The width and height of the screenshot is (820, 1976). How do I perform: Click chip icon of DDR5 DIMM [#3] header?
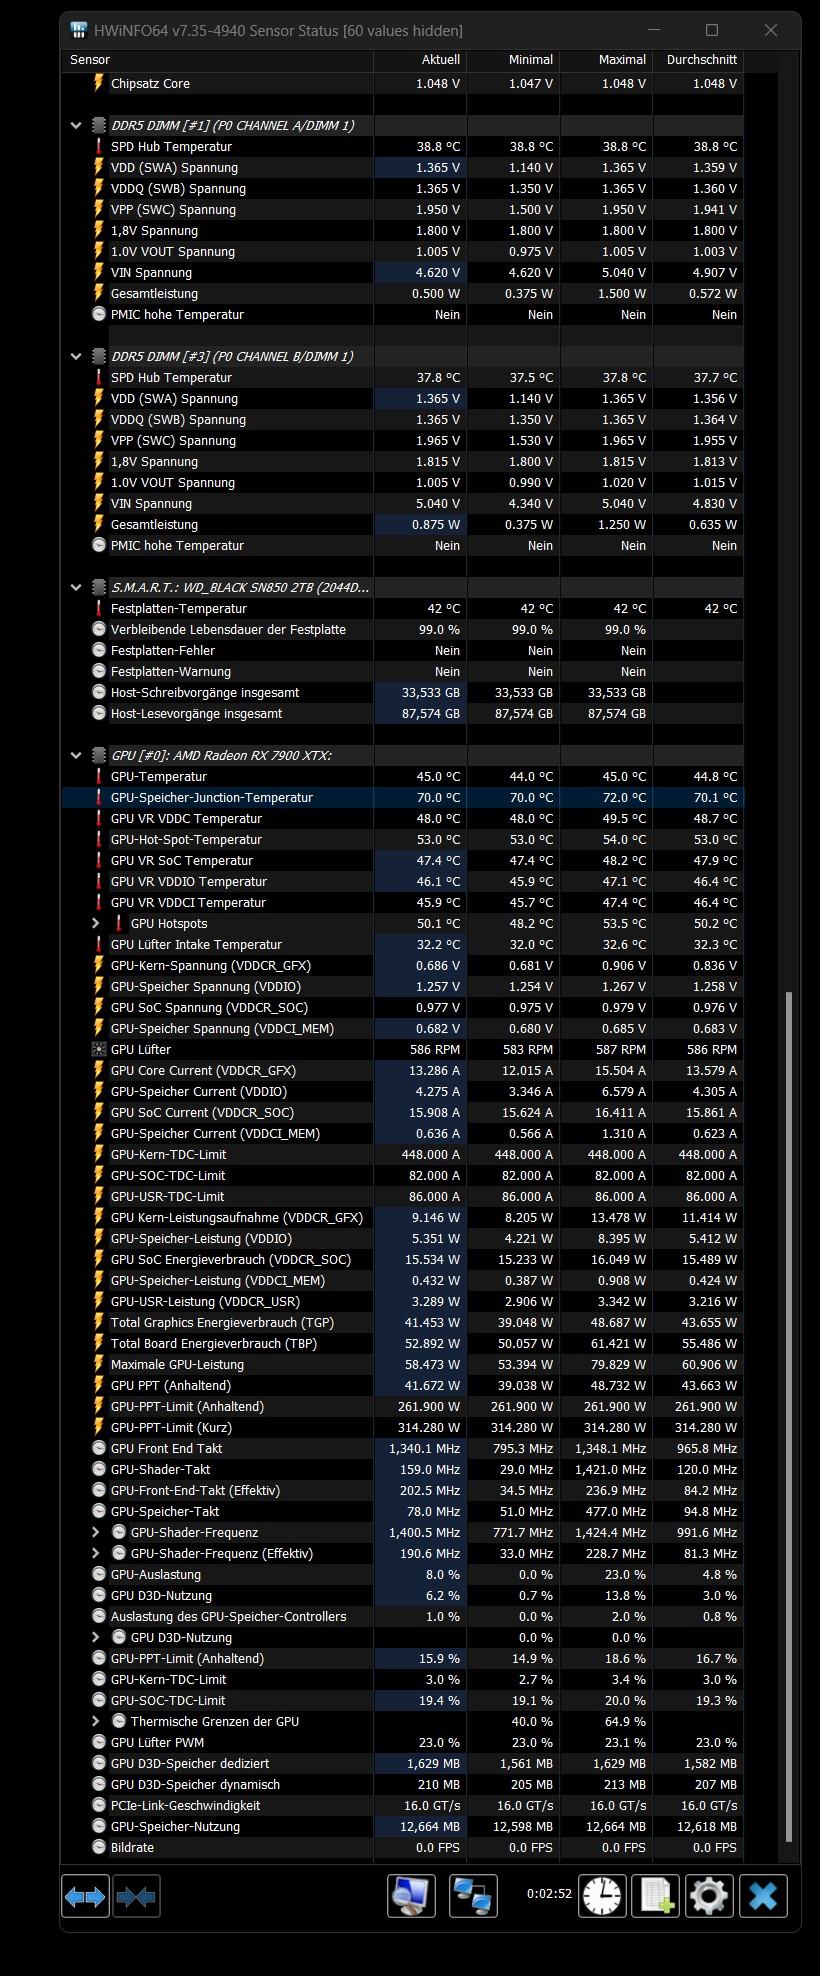(98, 357)
